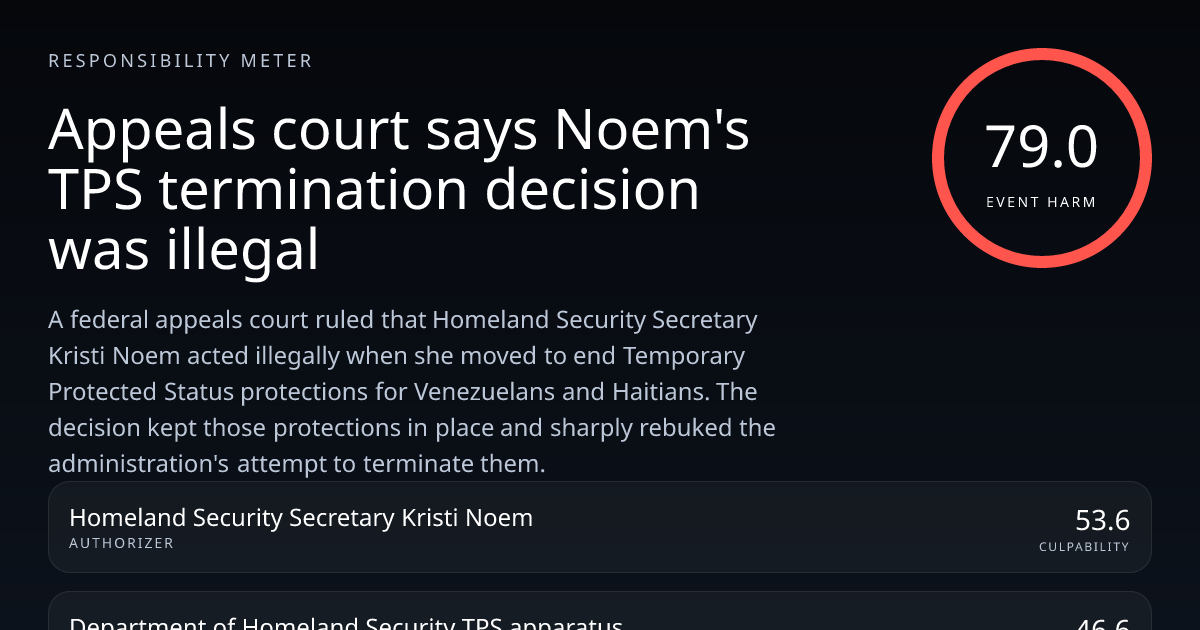Click the 'EVENT HARM' caption in gauge
This screenshot has width=1200, height=630.
coord(1041,202)
